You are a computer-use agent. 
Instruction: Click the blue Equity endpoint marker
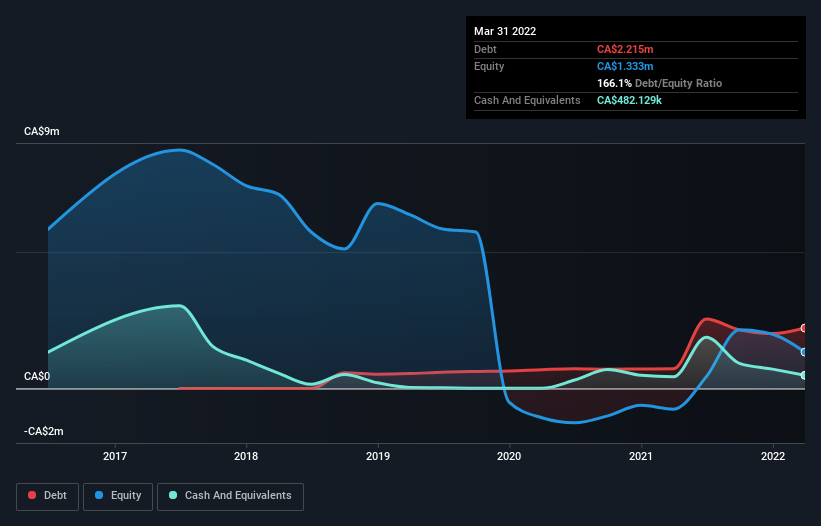click(804, 352)
